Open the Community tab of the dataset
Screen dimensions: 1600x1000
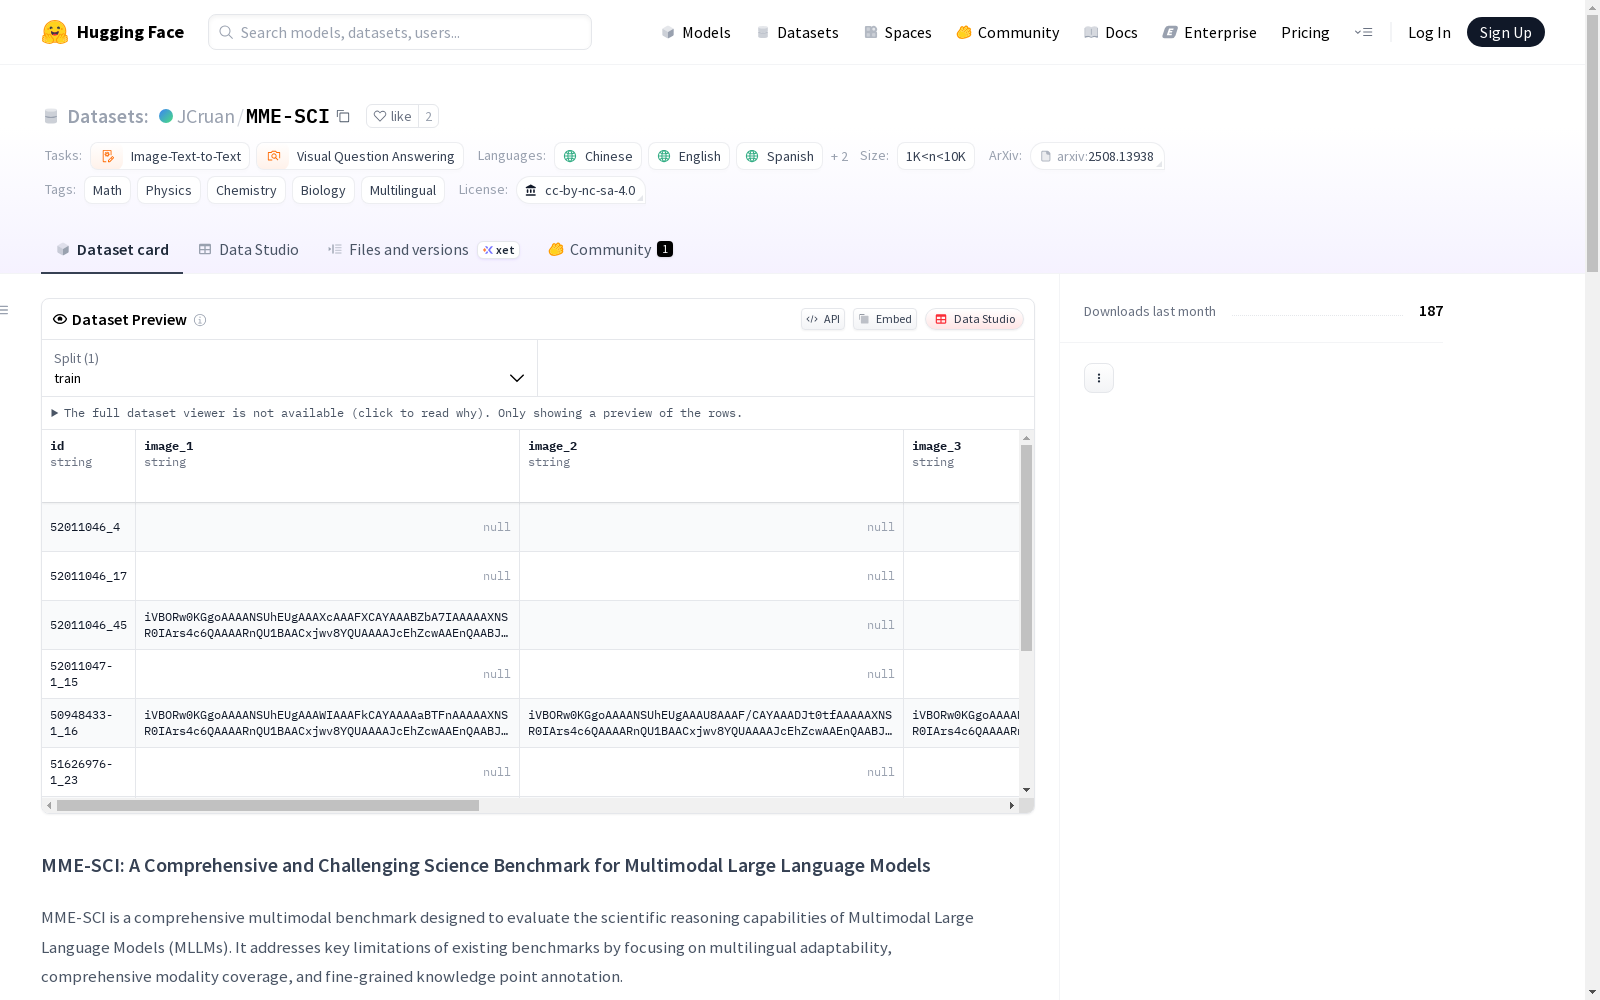[610, 250]
